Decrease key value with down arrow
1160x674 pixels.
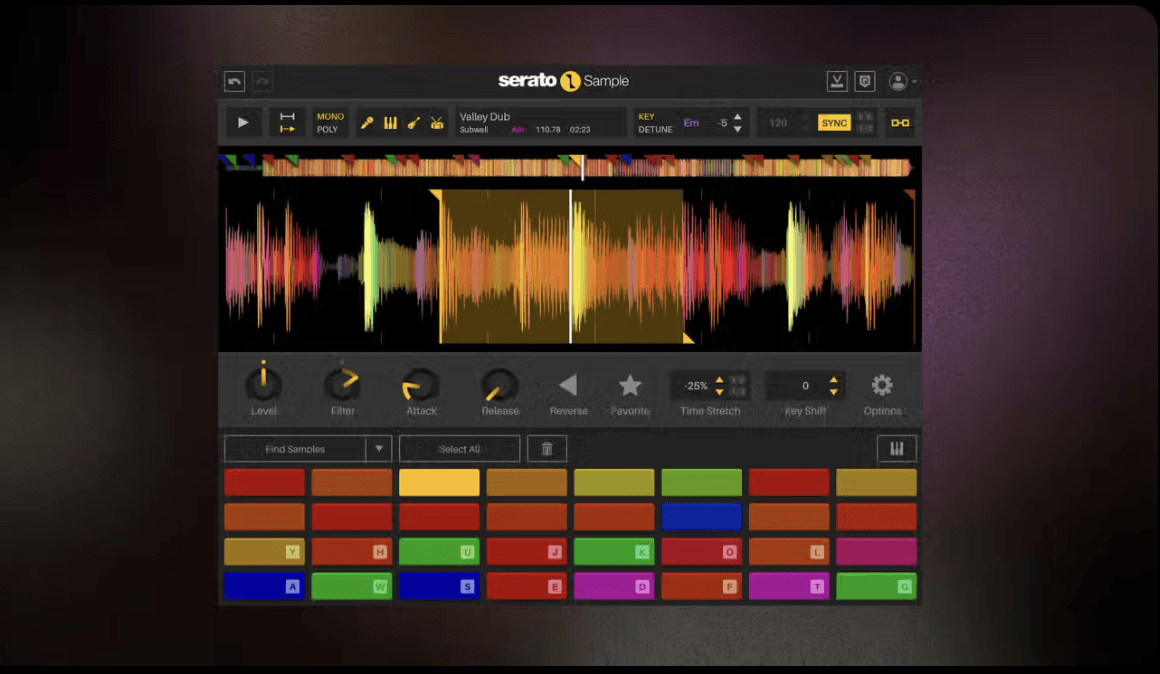[x=738, y=129]
